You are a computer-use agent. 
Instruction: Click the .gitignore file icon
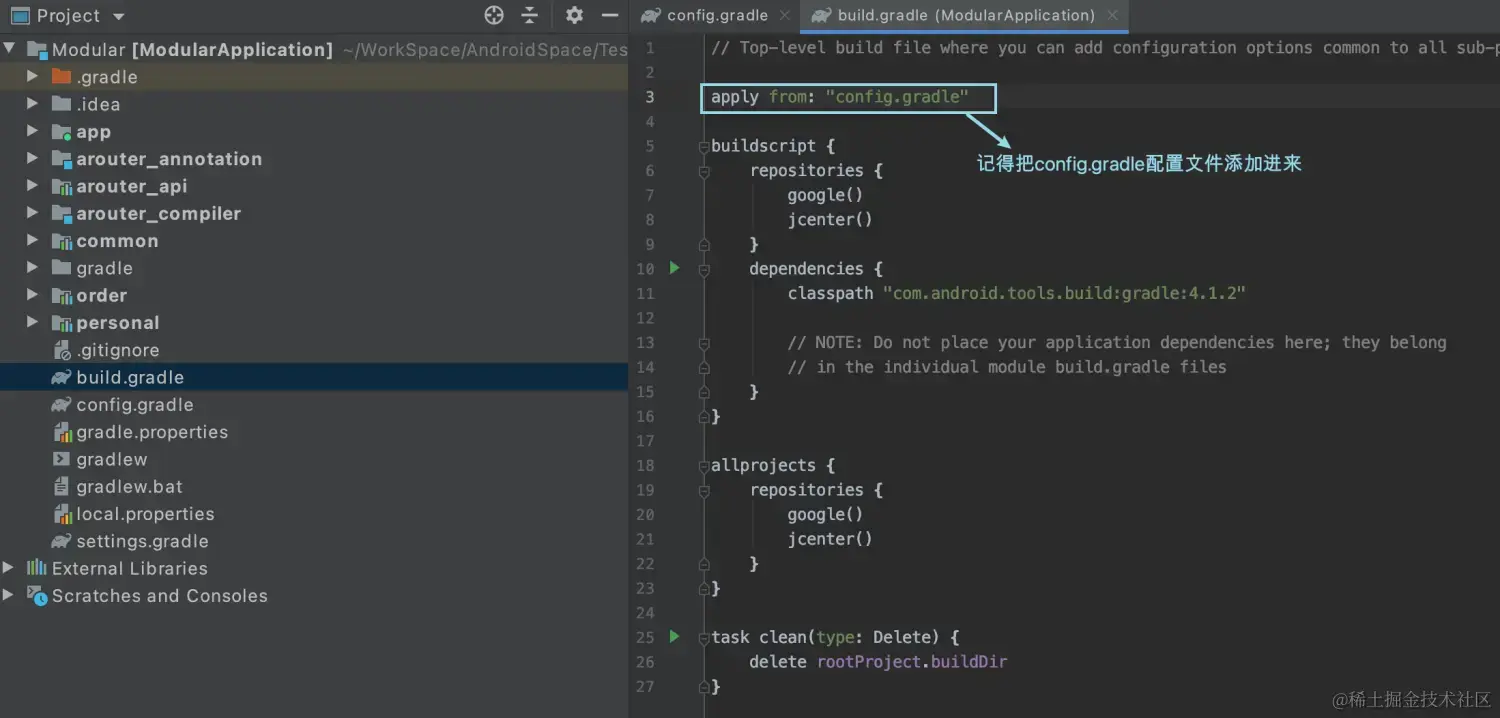pos(61,350)
